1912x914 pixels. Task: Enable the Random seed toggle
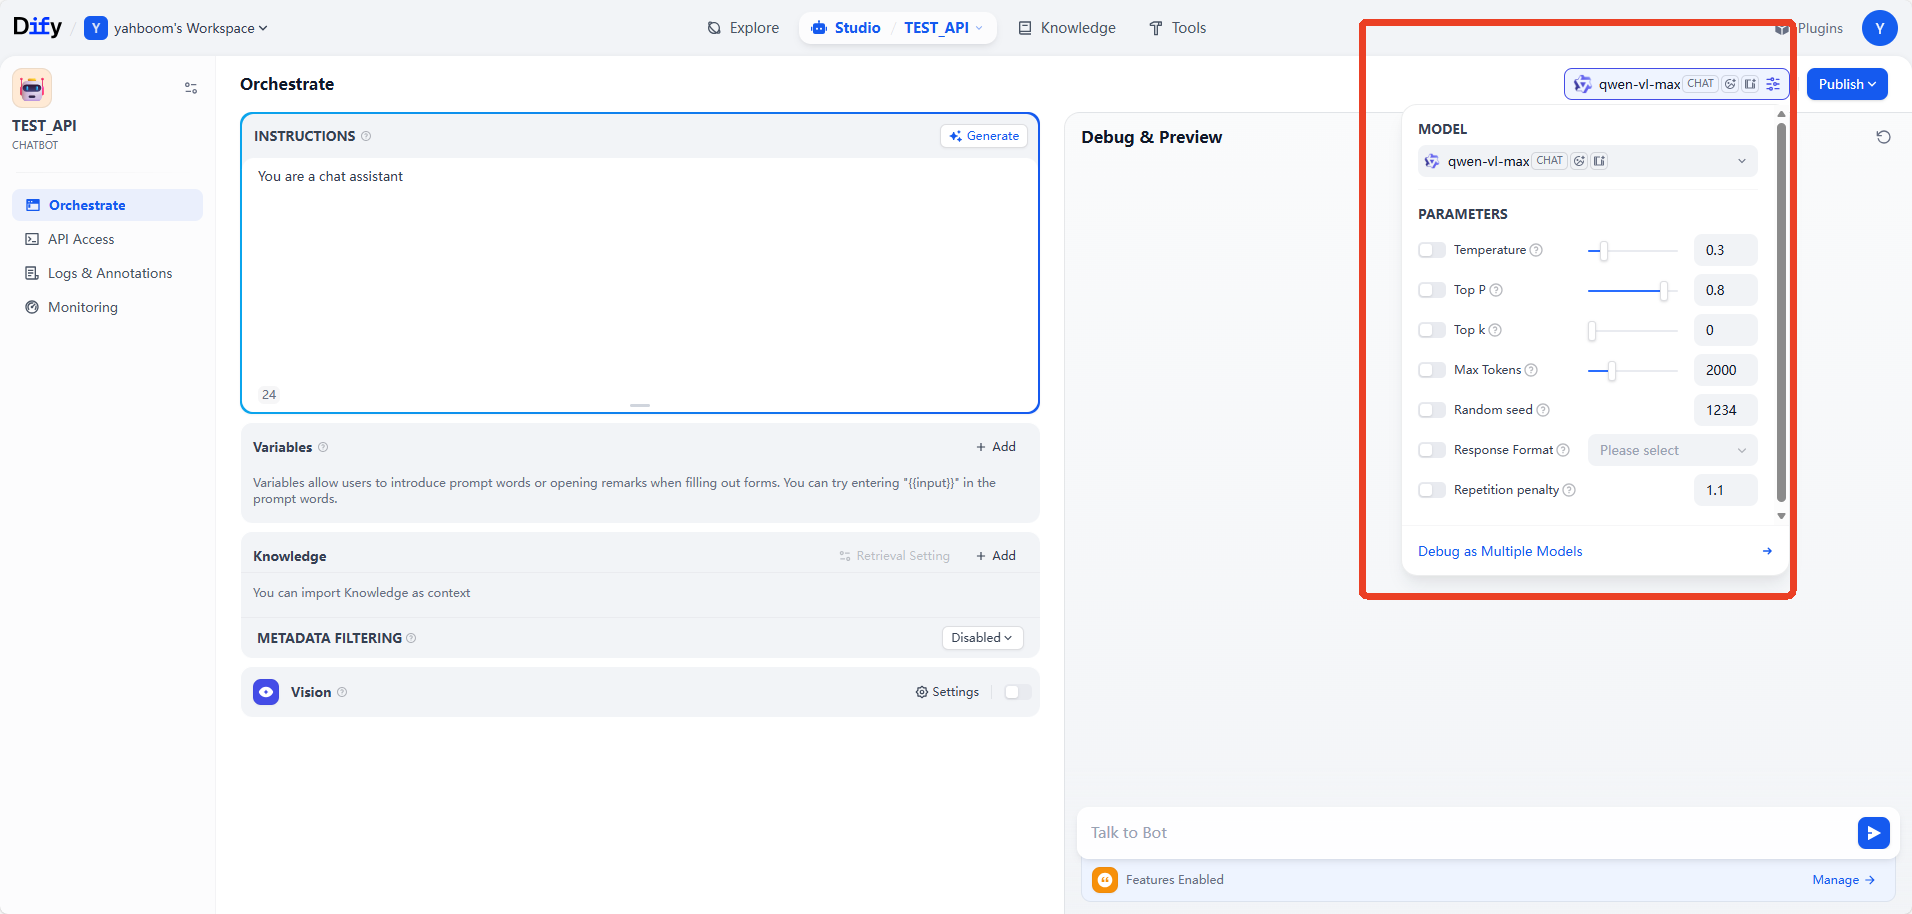point(1432,410)
